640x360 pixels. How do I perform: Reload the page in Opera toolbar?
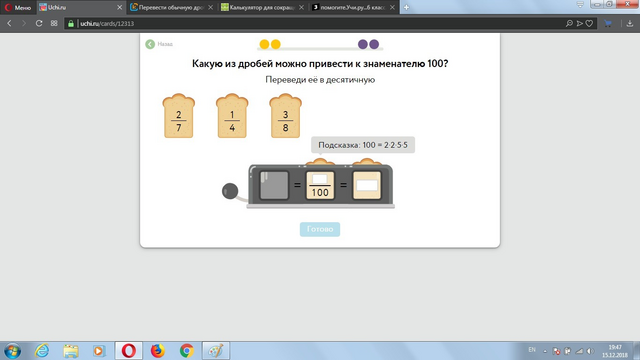[x=39, y=24]
